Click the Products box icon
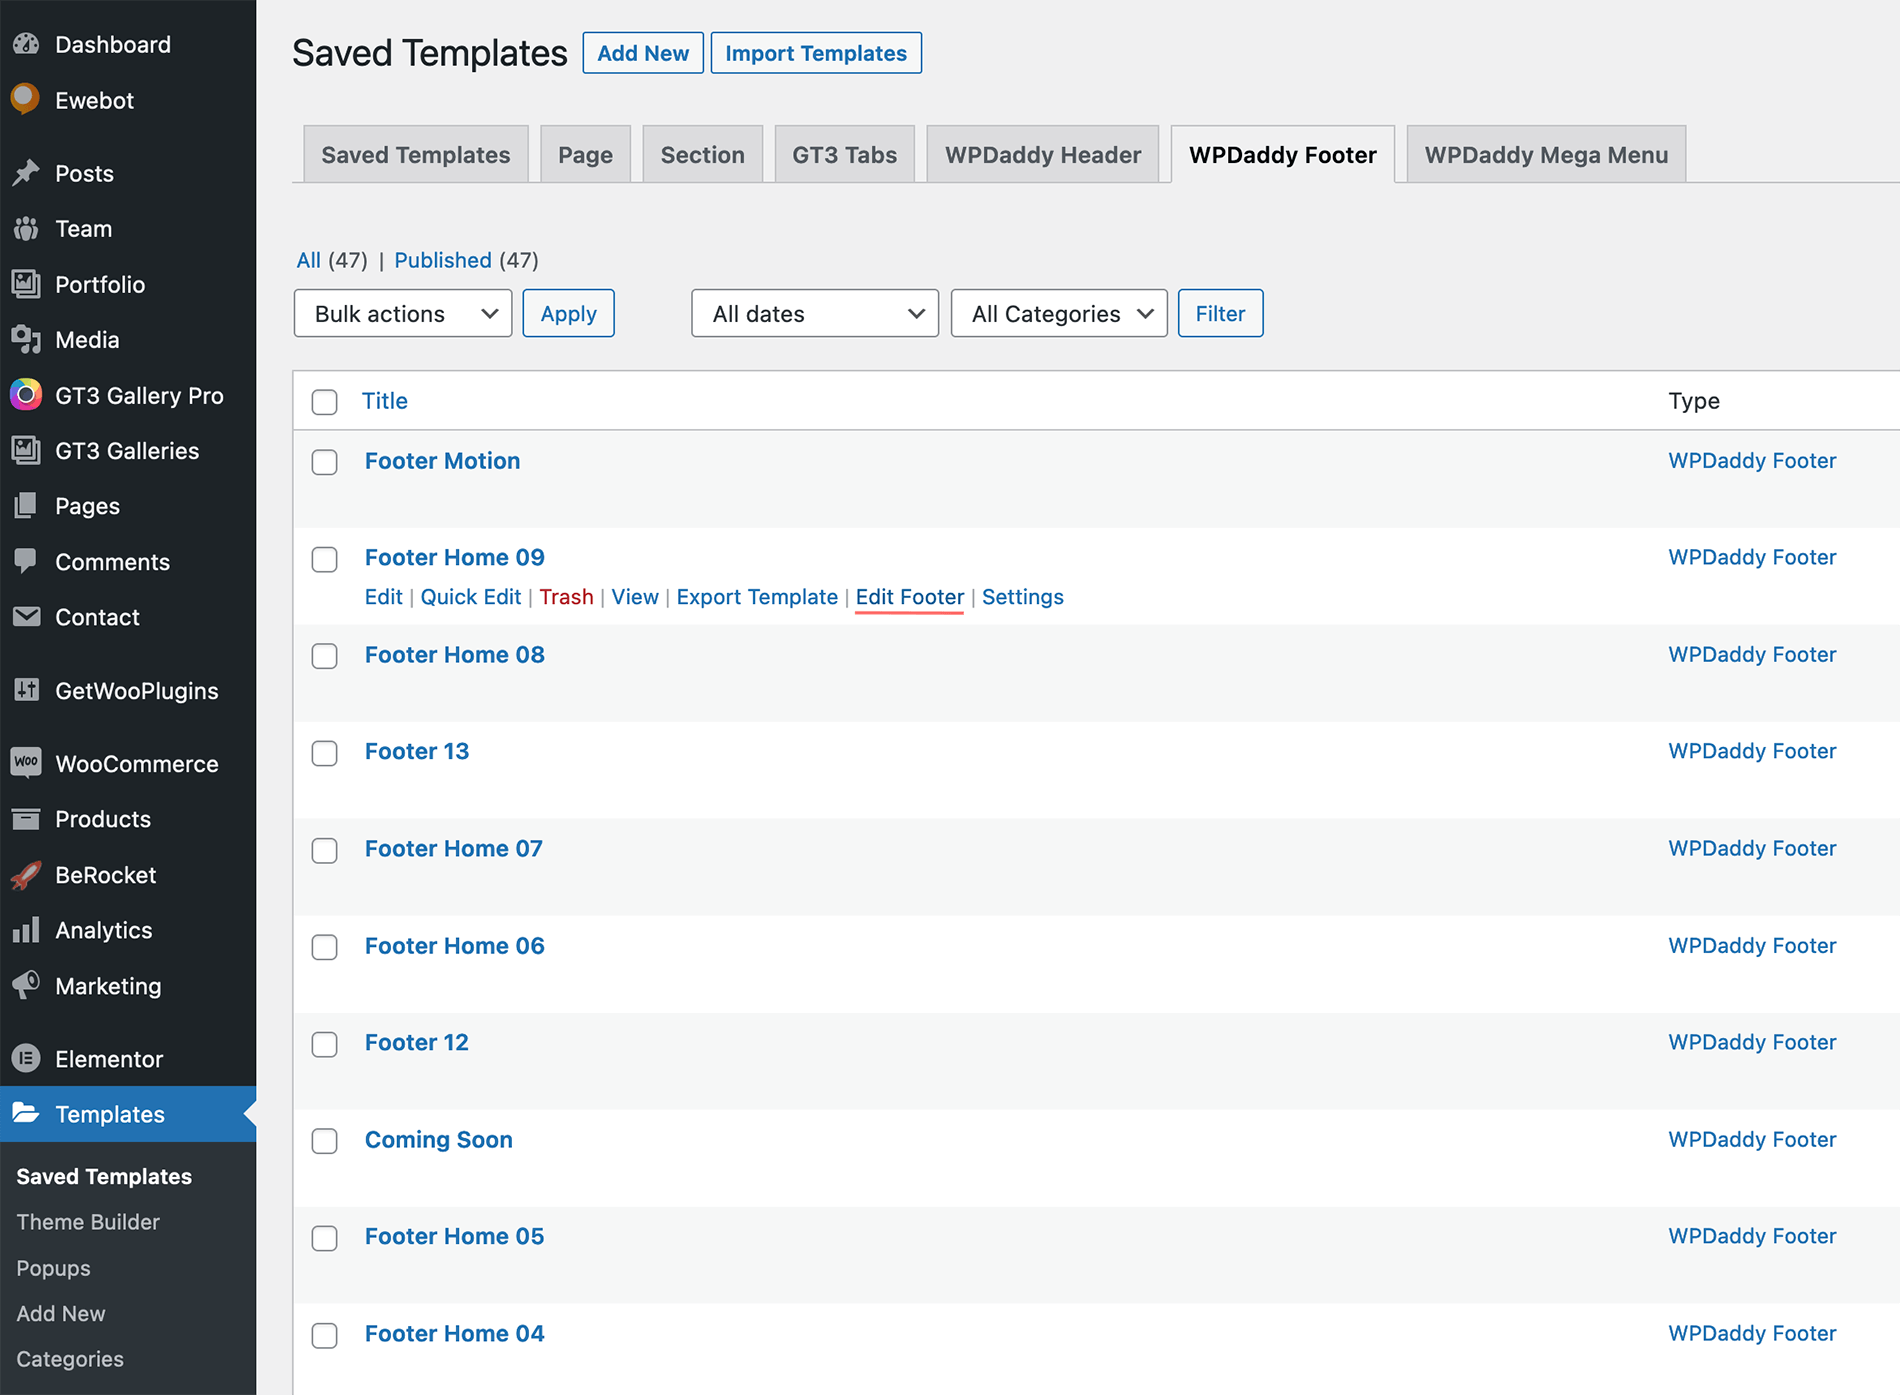 click(26, 819)
